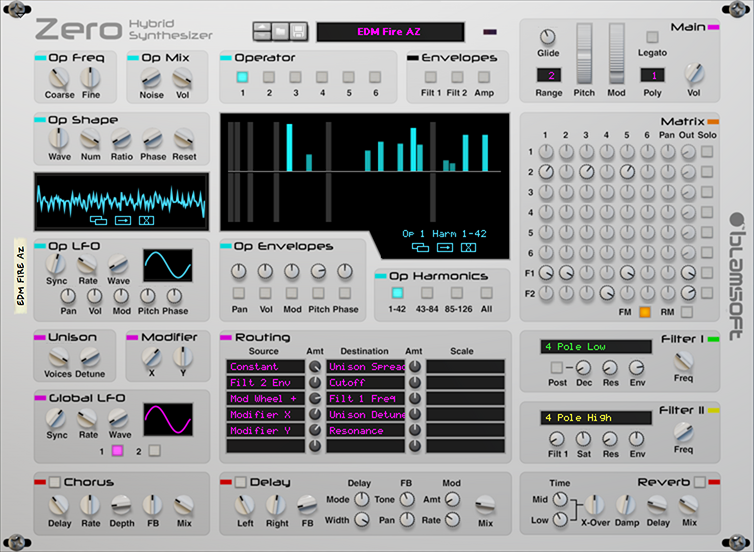Click the Filt 2 envelope button
The image size is (754, 552).
click(x=457, y=77)
